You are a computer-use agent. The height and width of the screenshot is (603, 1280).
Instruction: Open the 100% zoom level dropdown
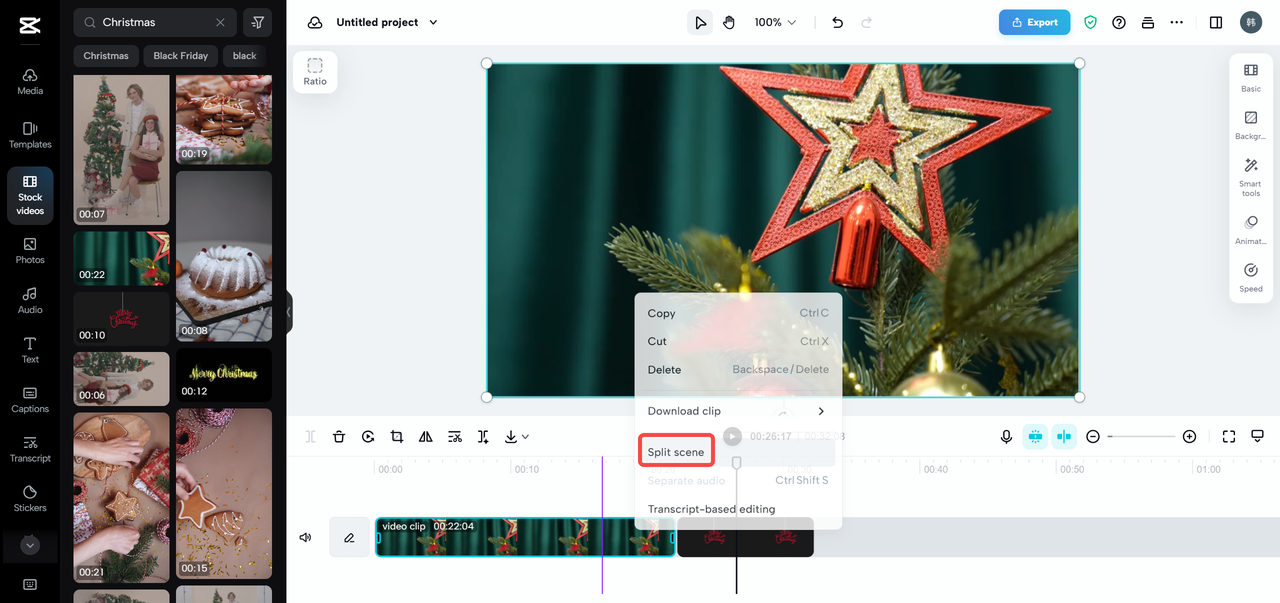[x=776, y=22]
